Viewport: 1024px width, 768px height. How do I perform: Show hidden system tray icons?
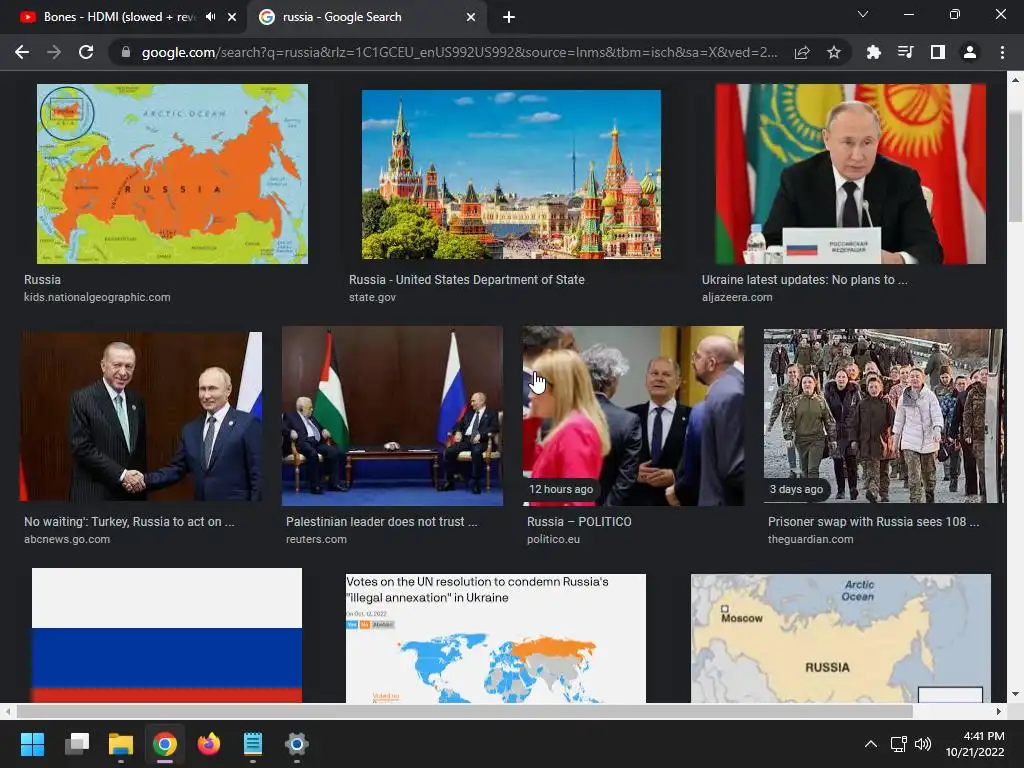click(x=871, y=744)
